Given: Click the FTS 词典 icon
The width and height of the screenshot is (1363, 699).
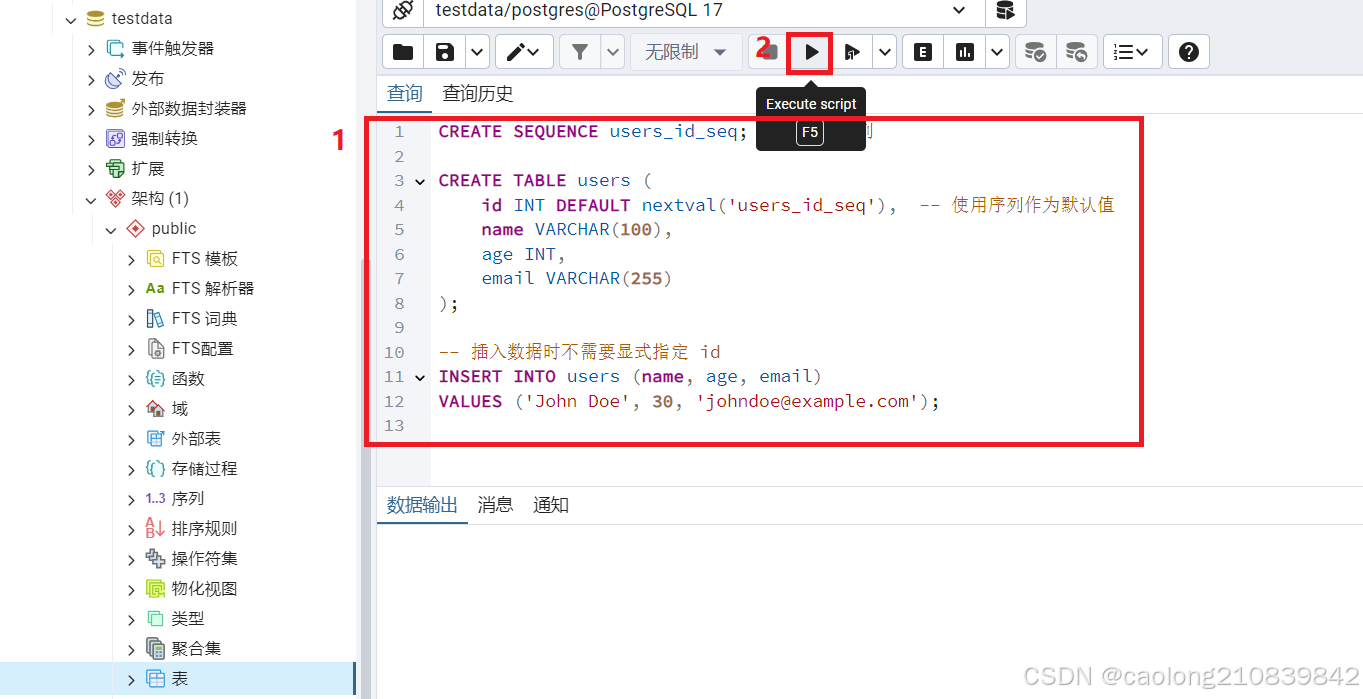Looking at the screenshot, I should [155, 319].
